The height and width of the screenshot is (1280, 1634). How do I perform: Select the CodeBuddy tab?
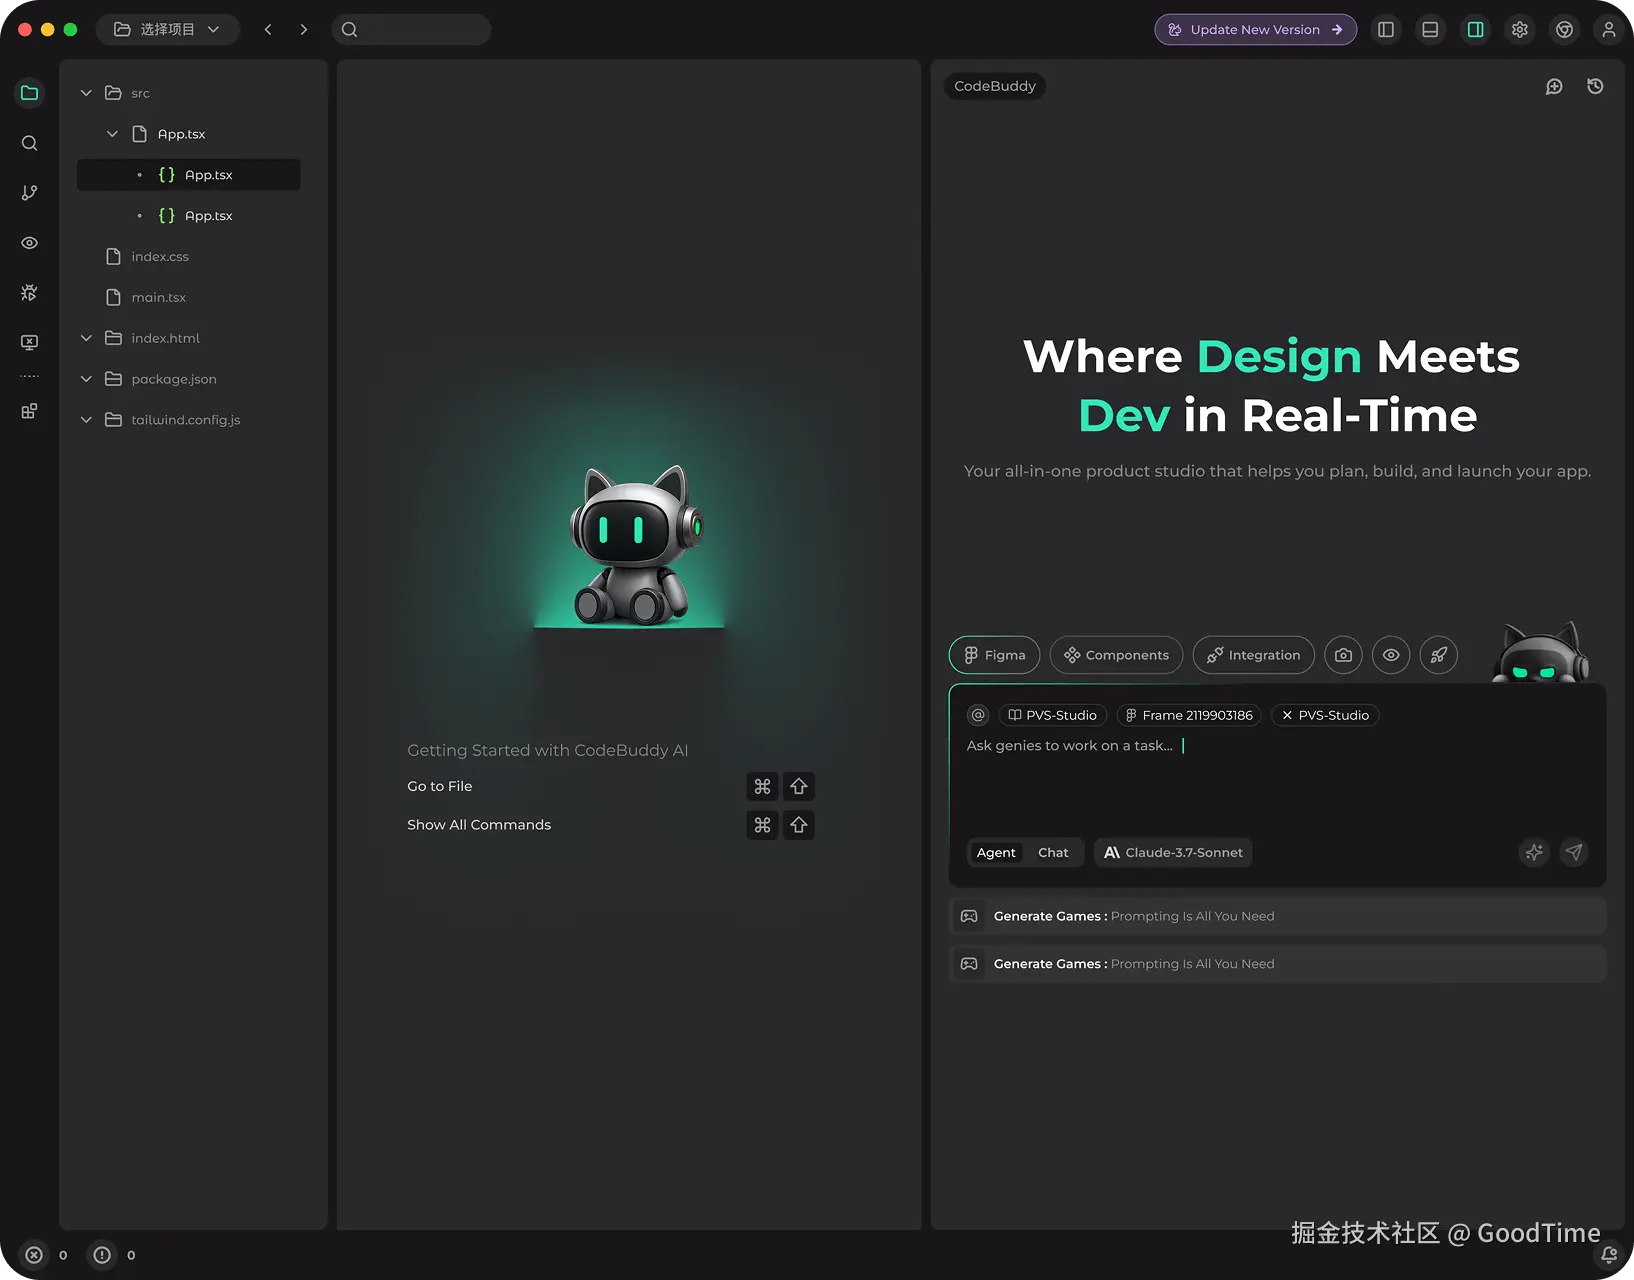click(x=995, y=86)
